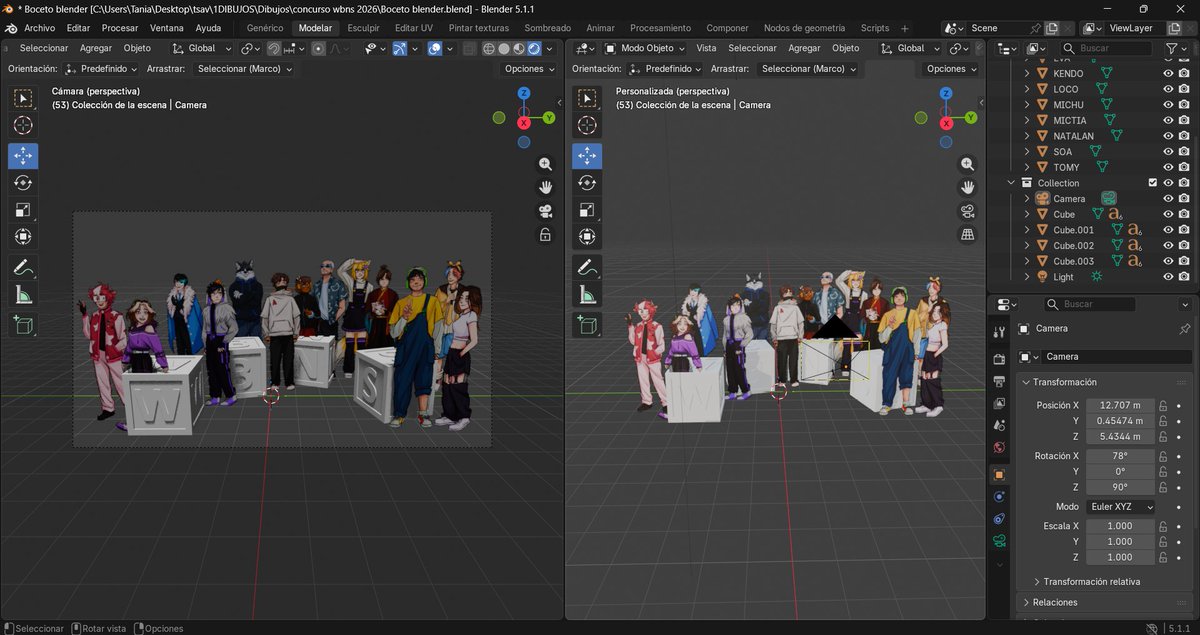
Task: Expand the Relaciones panel
Action: pos(1025,602)
